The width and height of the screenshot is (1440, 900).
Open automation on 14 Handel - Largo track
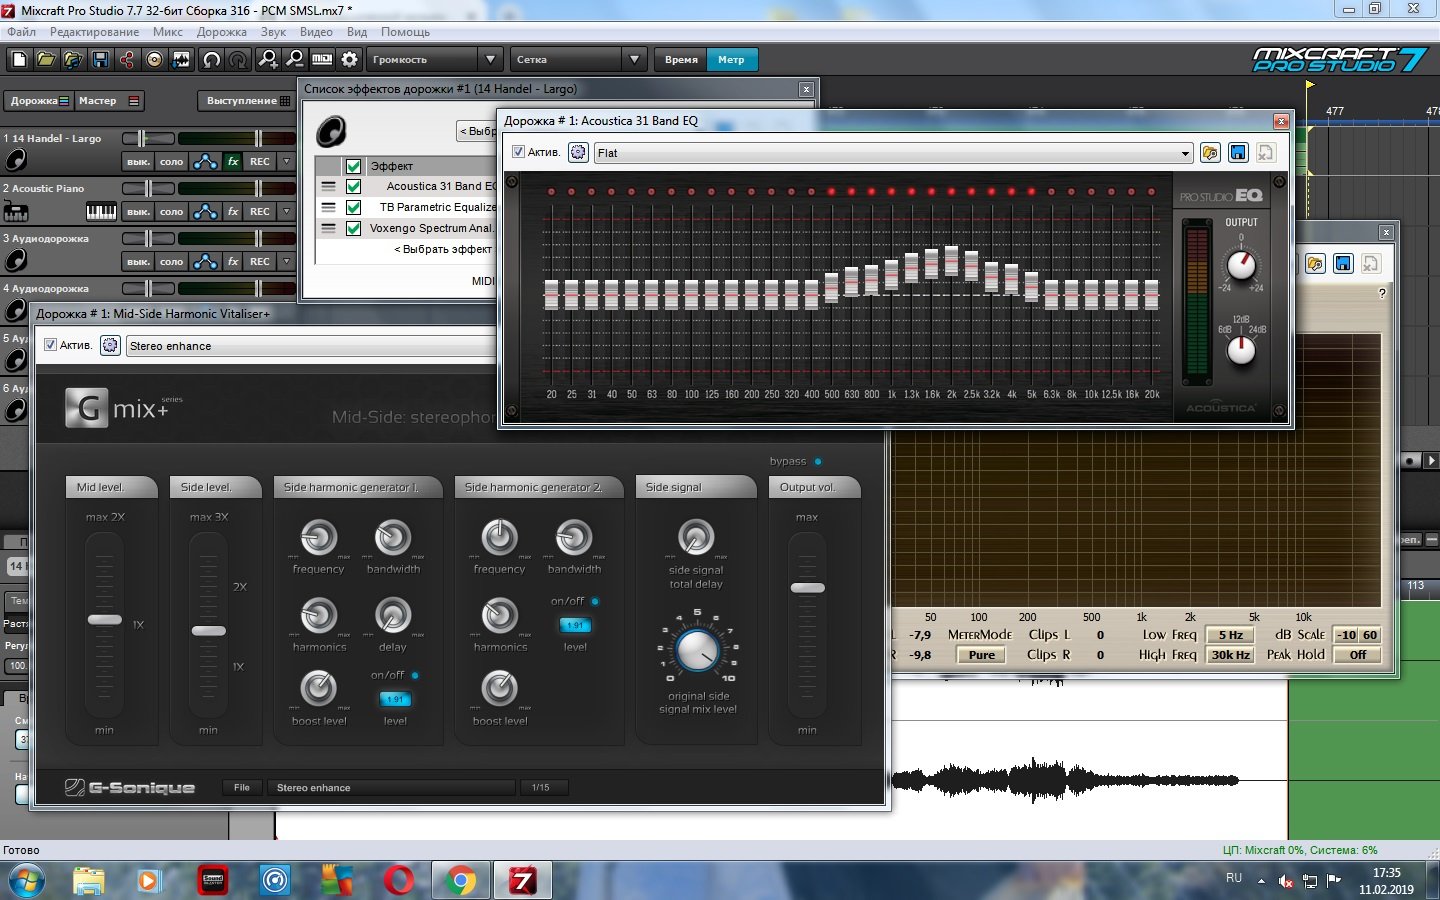pyautogui.click(x=205, y=161)
